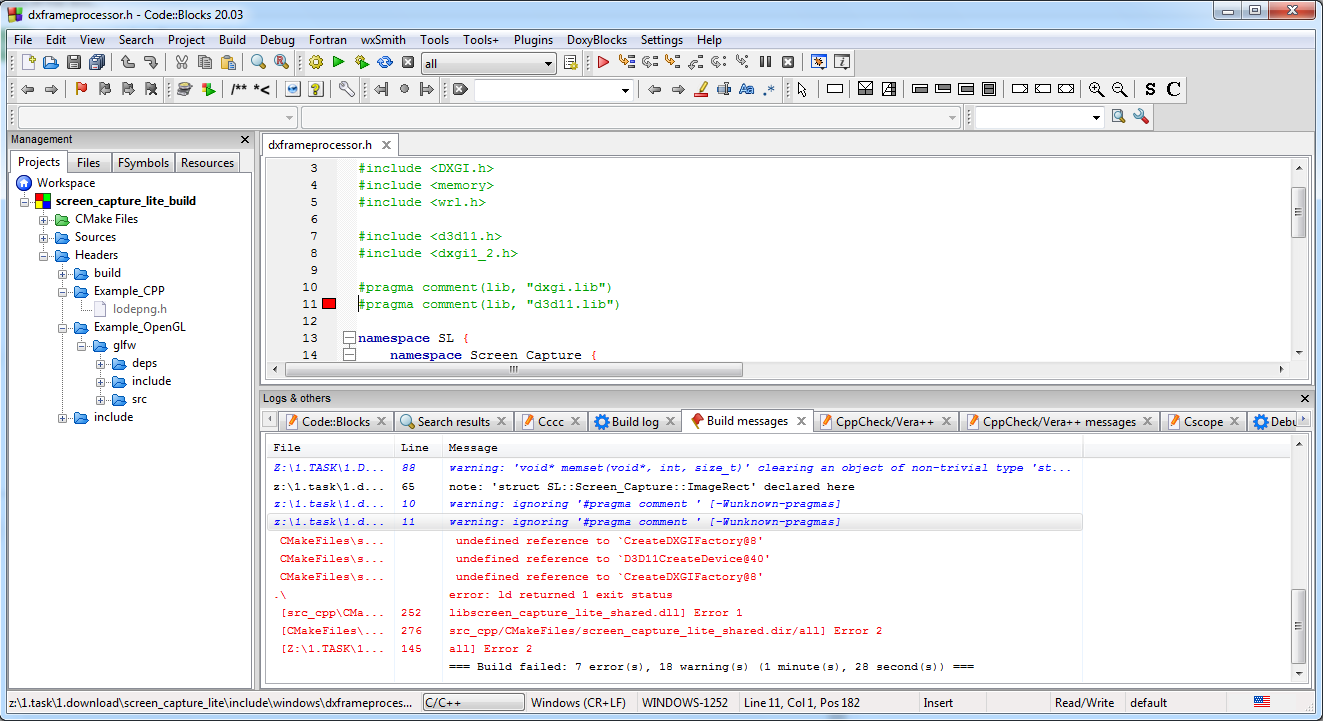Toggle selected text only search option
This screenshot has width=1323, height=721.
pyautogui.click(x=724, y=90)
